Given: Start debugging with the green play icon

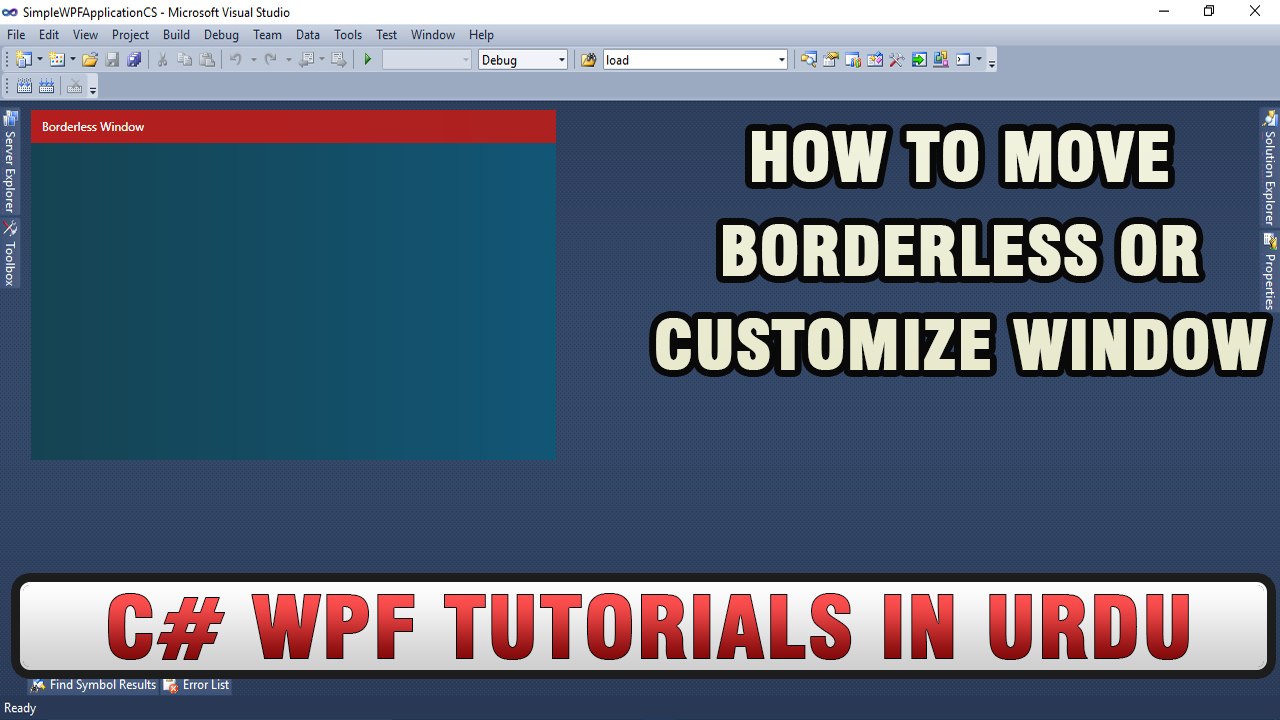Looking at the screenshot, I should [x=368, y=60].
